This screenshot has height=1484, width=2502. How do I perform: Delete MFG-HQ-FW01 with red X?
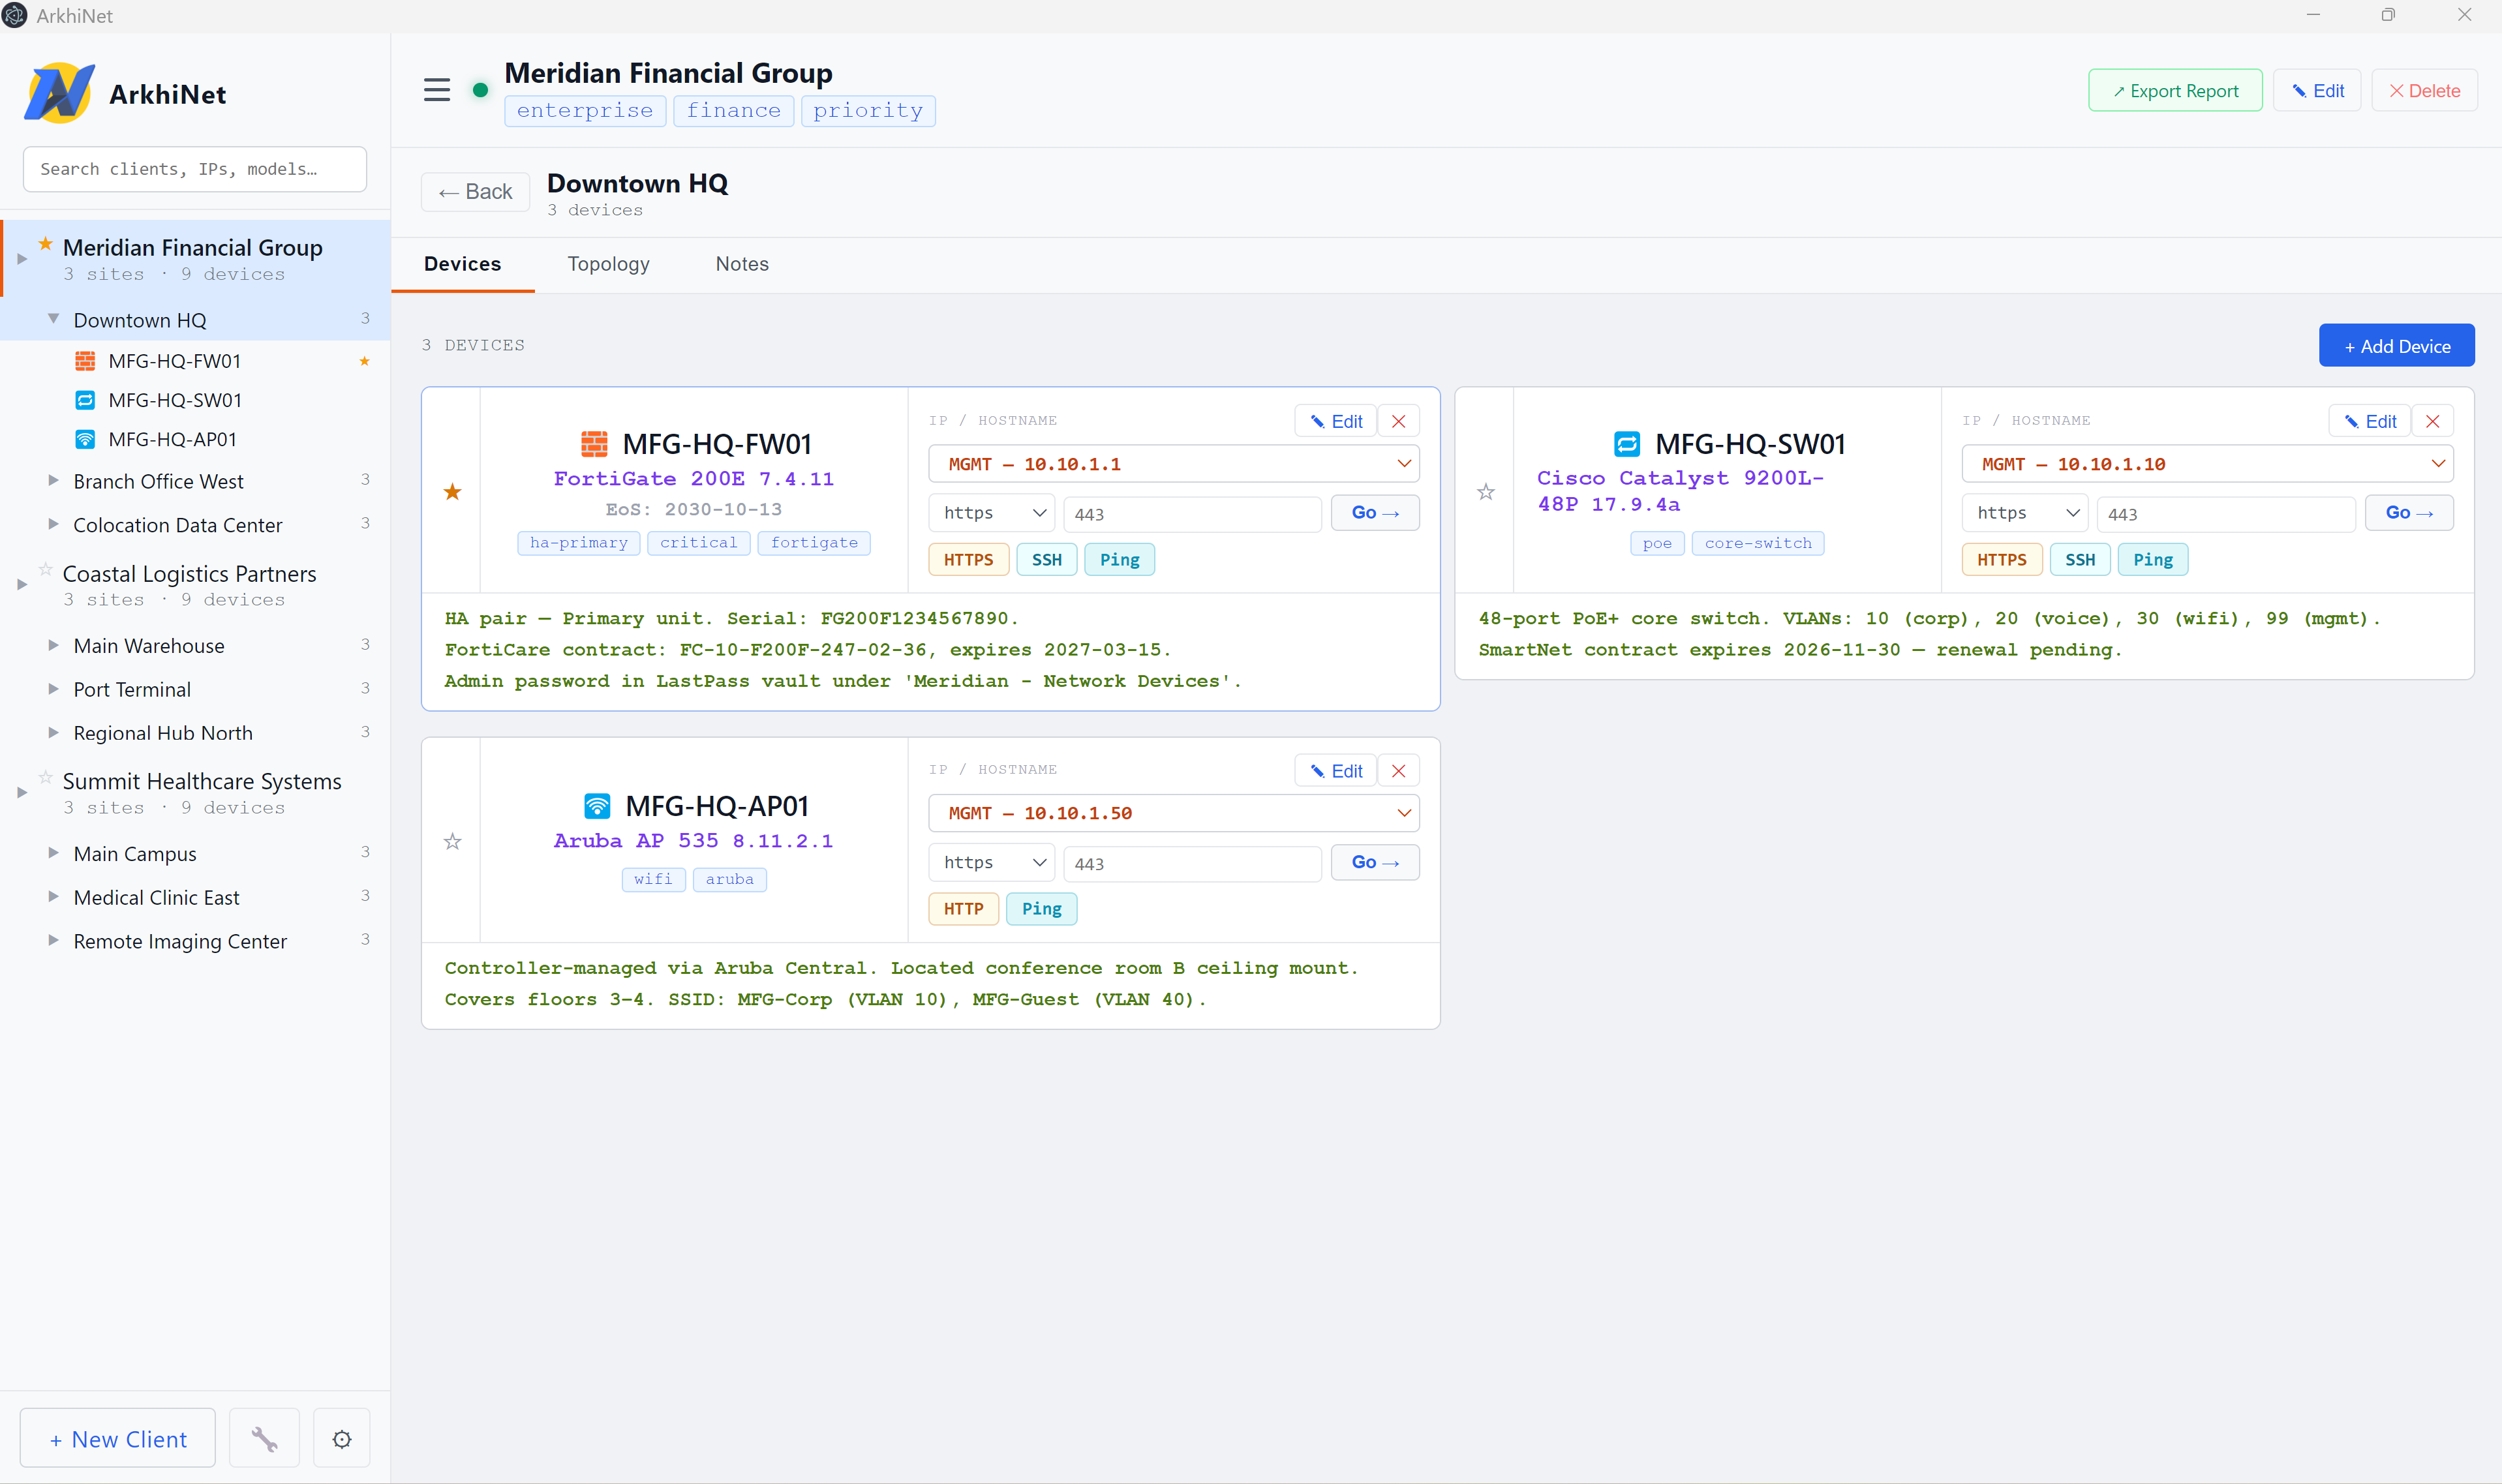tap(1398, 421)
